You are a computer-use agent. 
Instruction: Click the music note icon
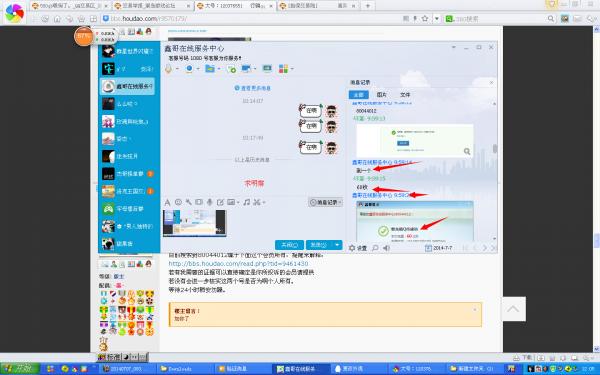pyautogui.click(x=246, y=202)
